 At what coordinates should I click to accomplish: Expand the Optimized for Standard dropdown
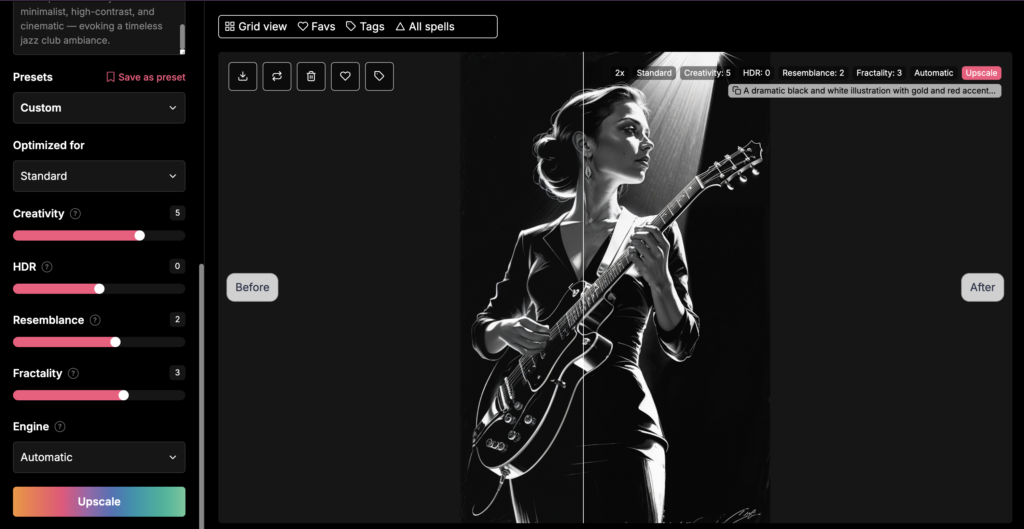[99, 176]
